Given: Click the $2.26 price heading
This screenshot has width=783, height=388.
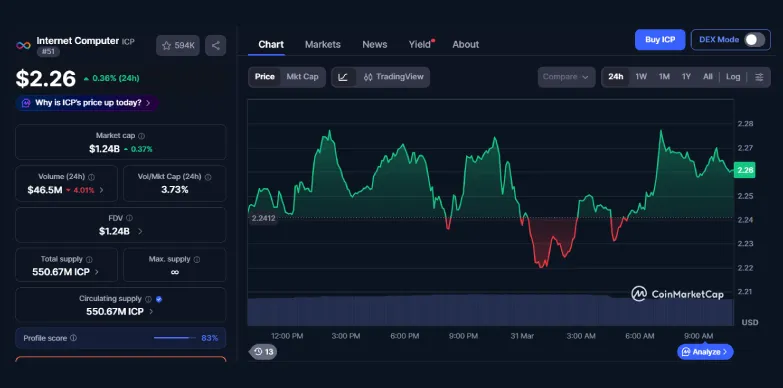Looking at the screenshot, I should pyautogui.click(x=45, y=79).
